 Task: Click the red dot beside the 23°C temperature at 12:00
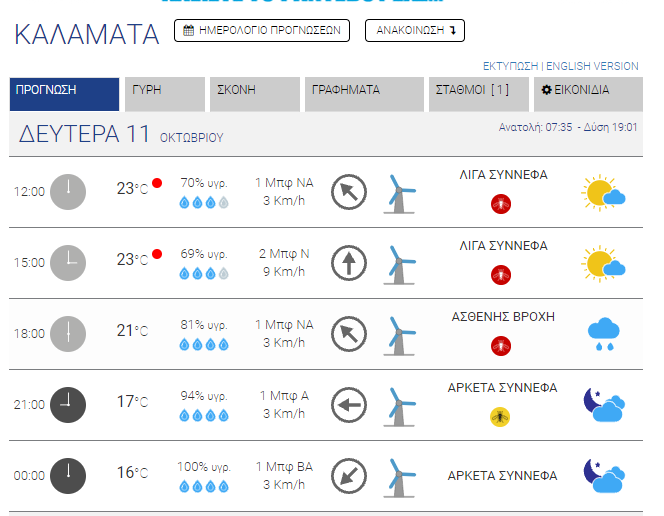157,184
